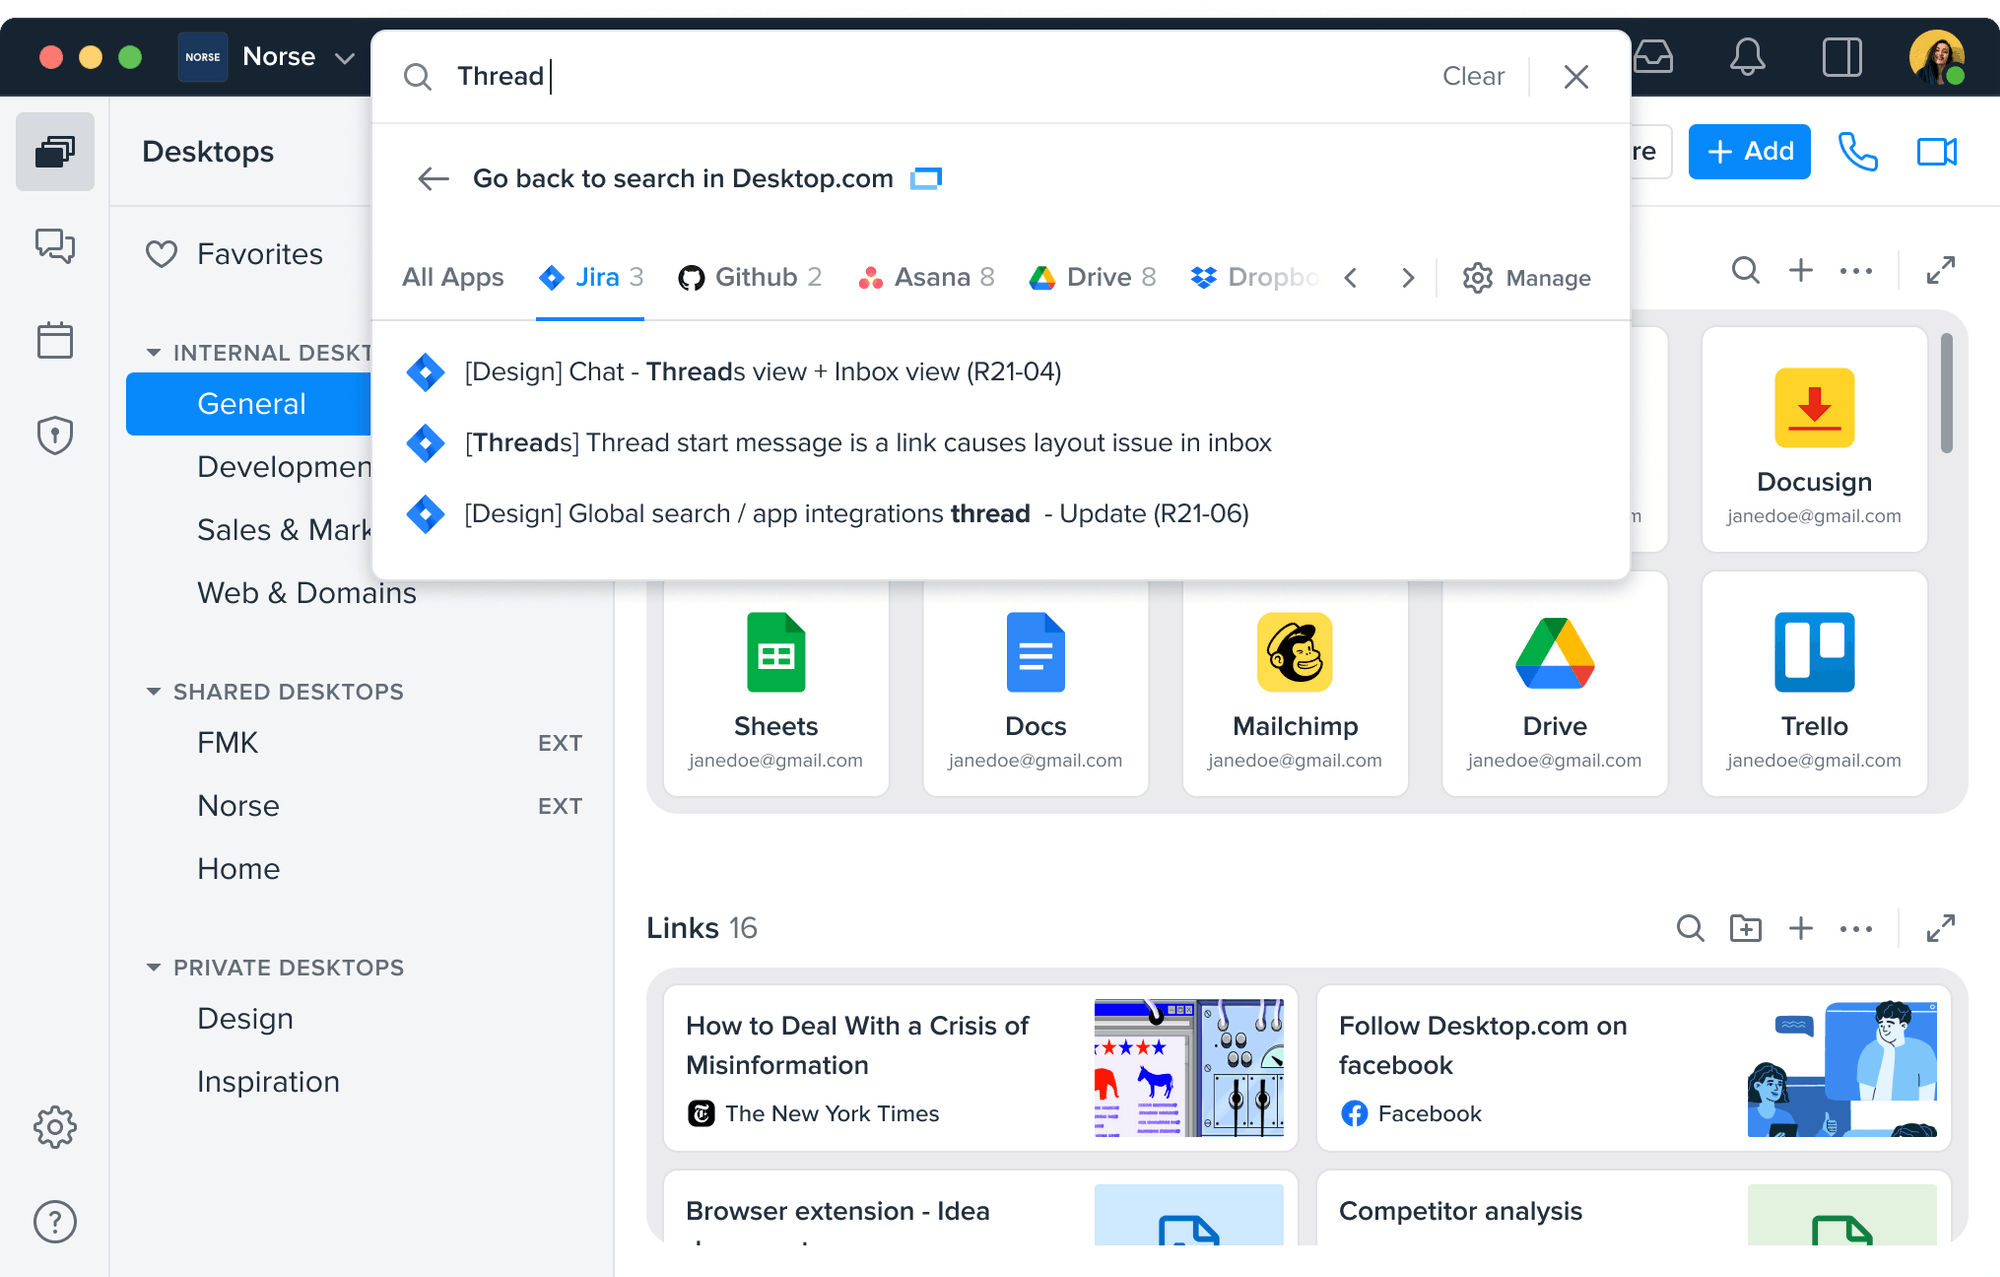Open the Thread start message Jira result
Viewport: 2000px width, 1277px height.
868,443
